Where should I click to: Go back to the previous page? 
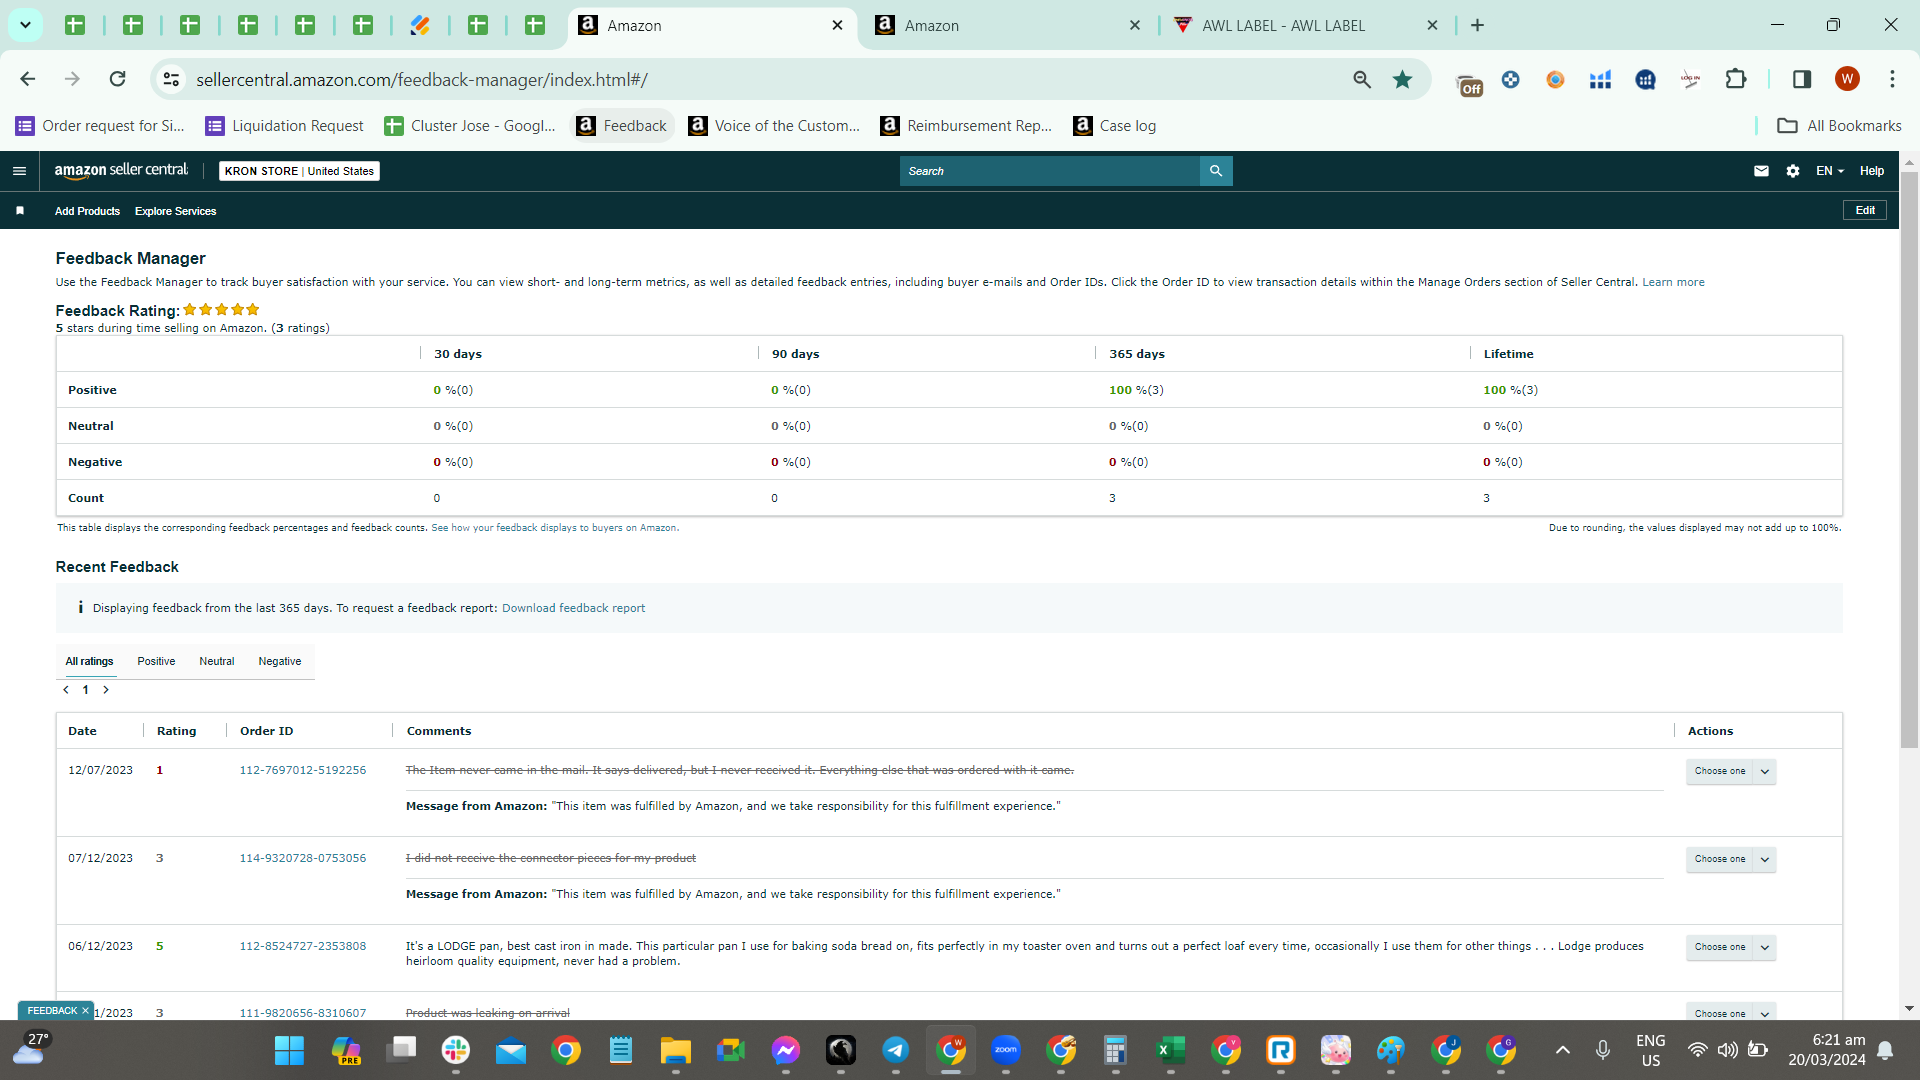28,79
